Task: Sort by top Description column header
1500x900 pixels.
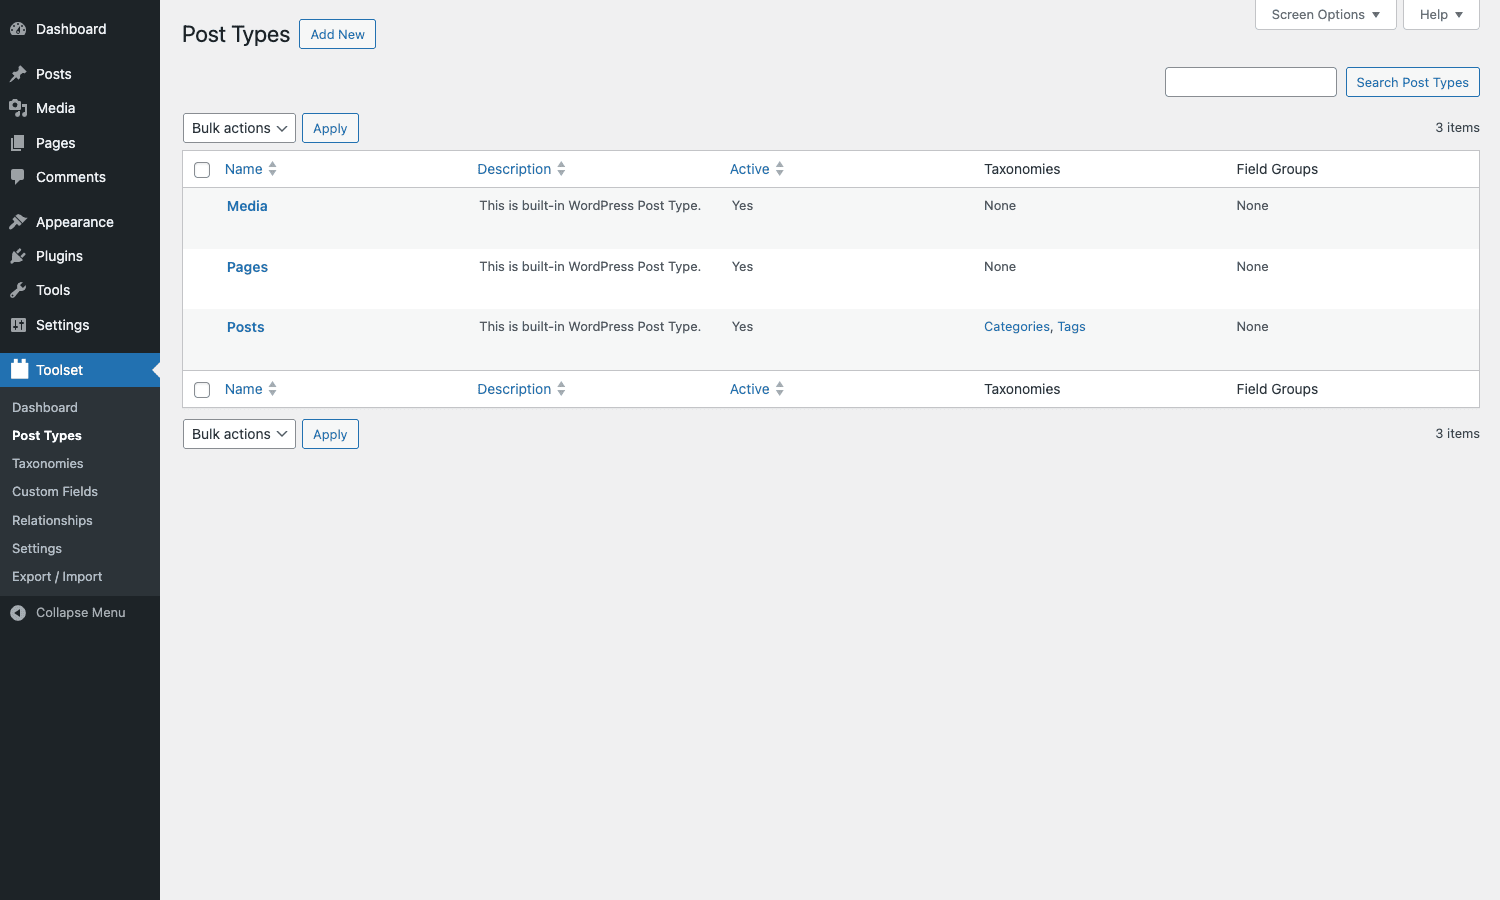Action: click(x=514, y=169)
